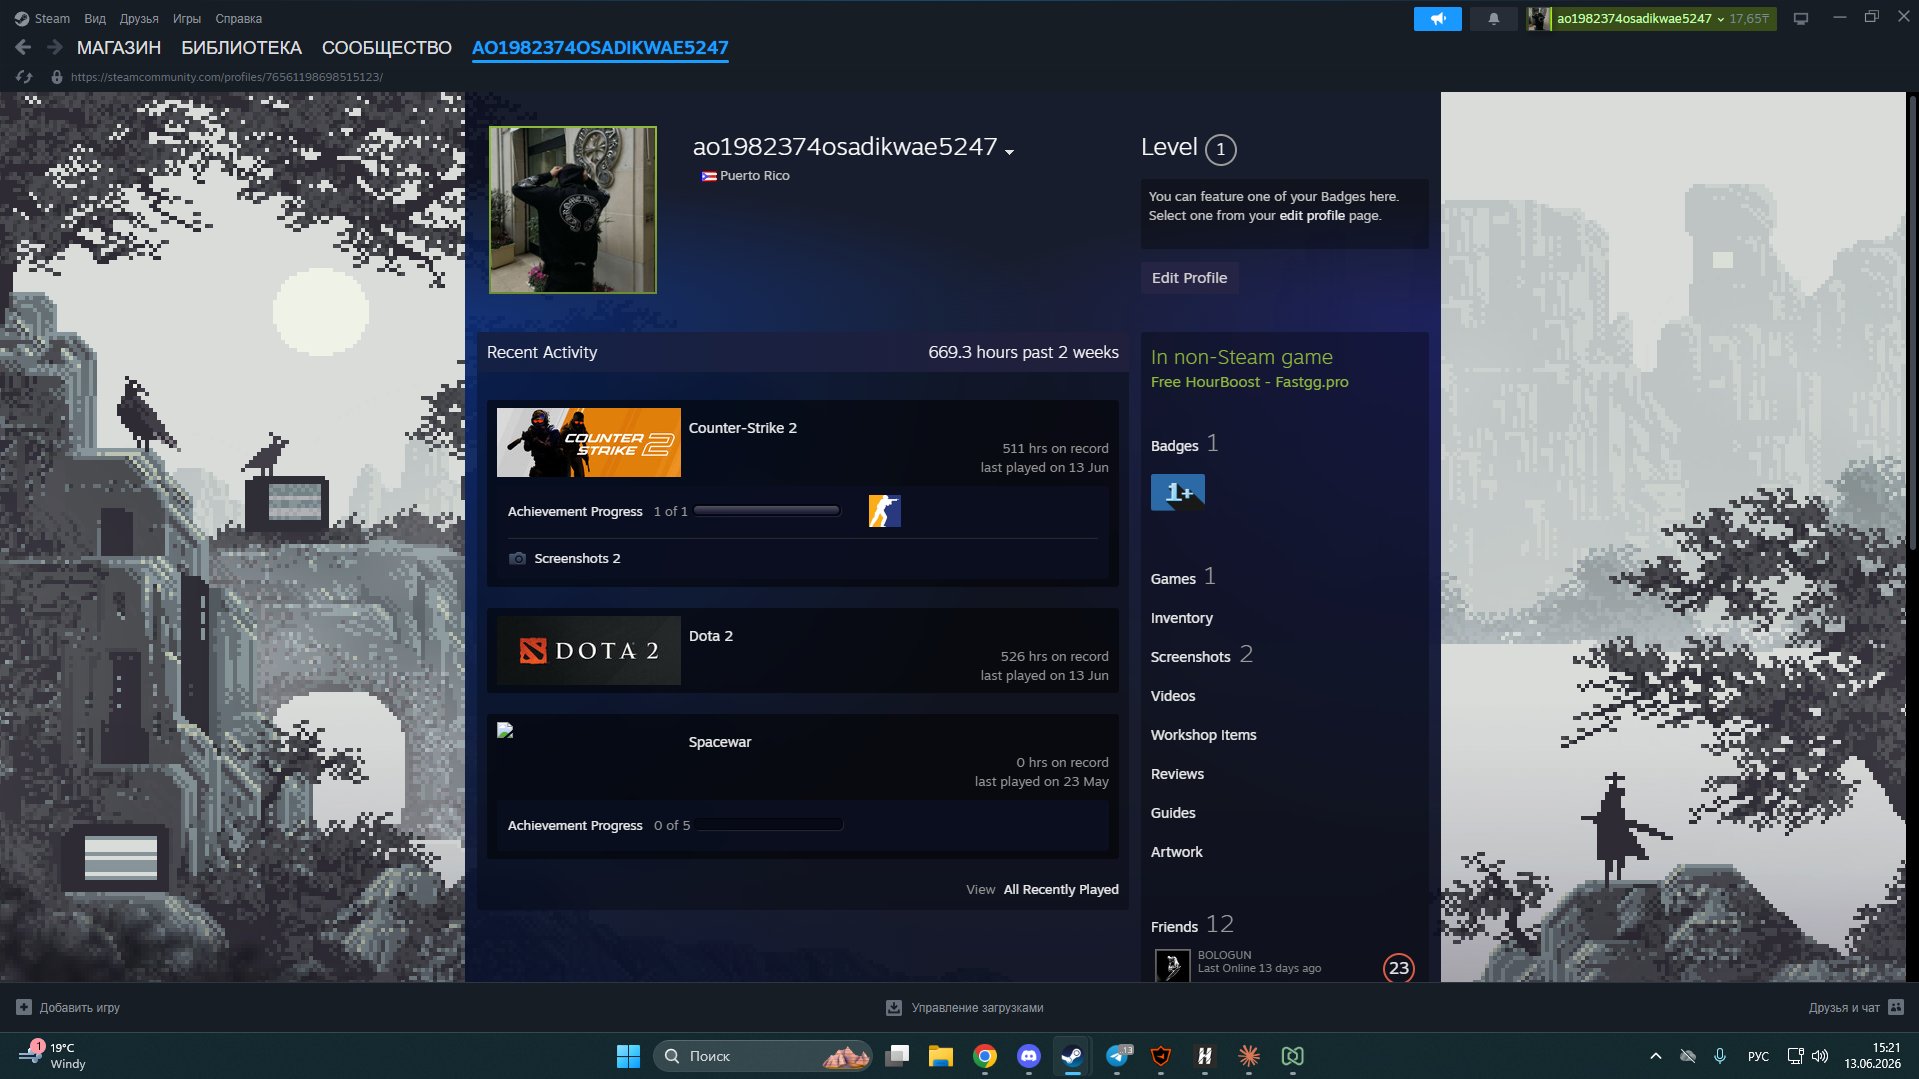Follow the 'edit profile' link in the badge box
The width and height of the screenshot is (1919, 1079).
pos(1312,216)
